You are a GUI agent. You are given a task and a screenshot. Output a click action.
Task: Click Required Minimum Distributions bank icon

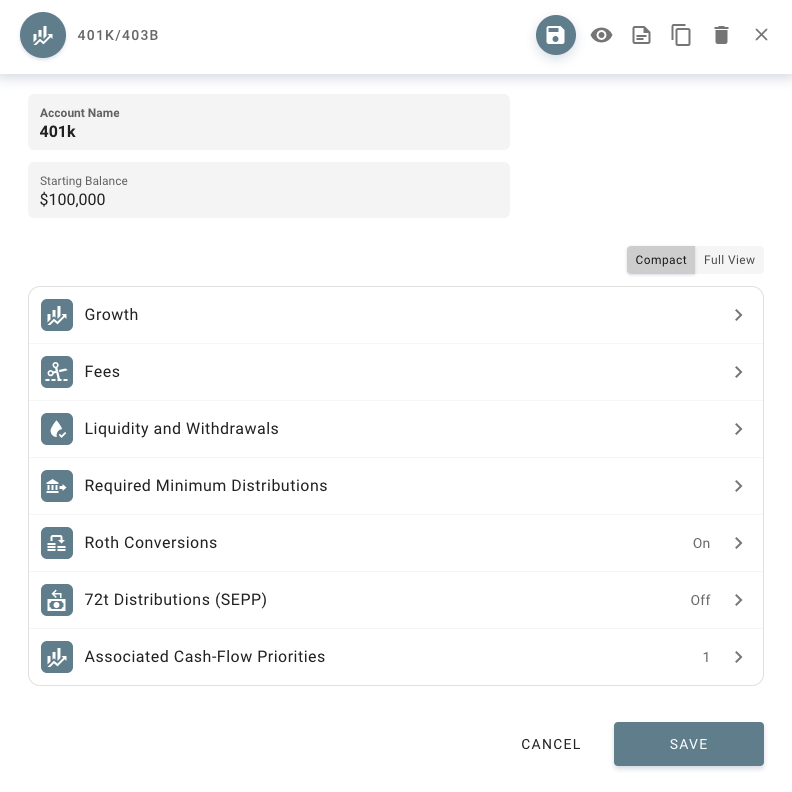pos(57,486)
